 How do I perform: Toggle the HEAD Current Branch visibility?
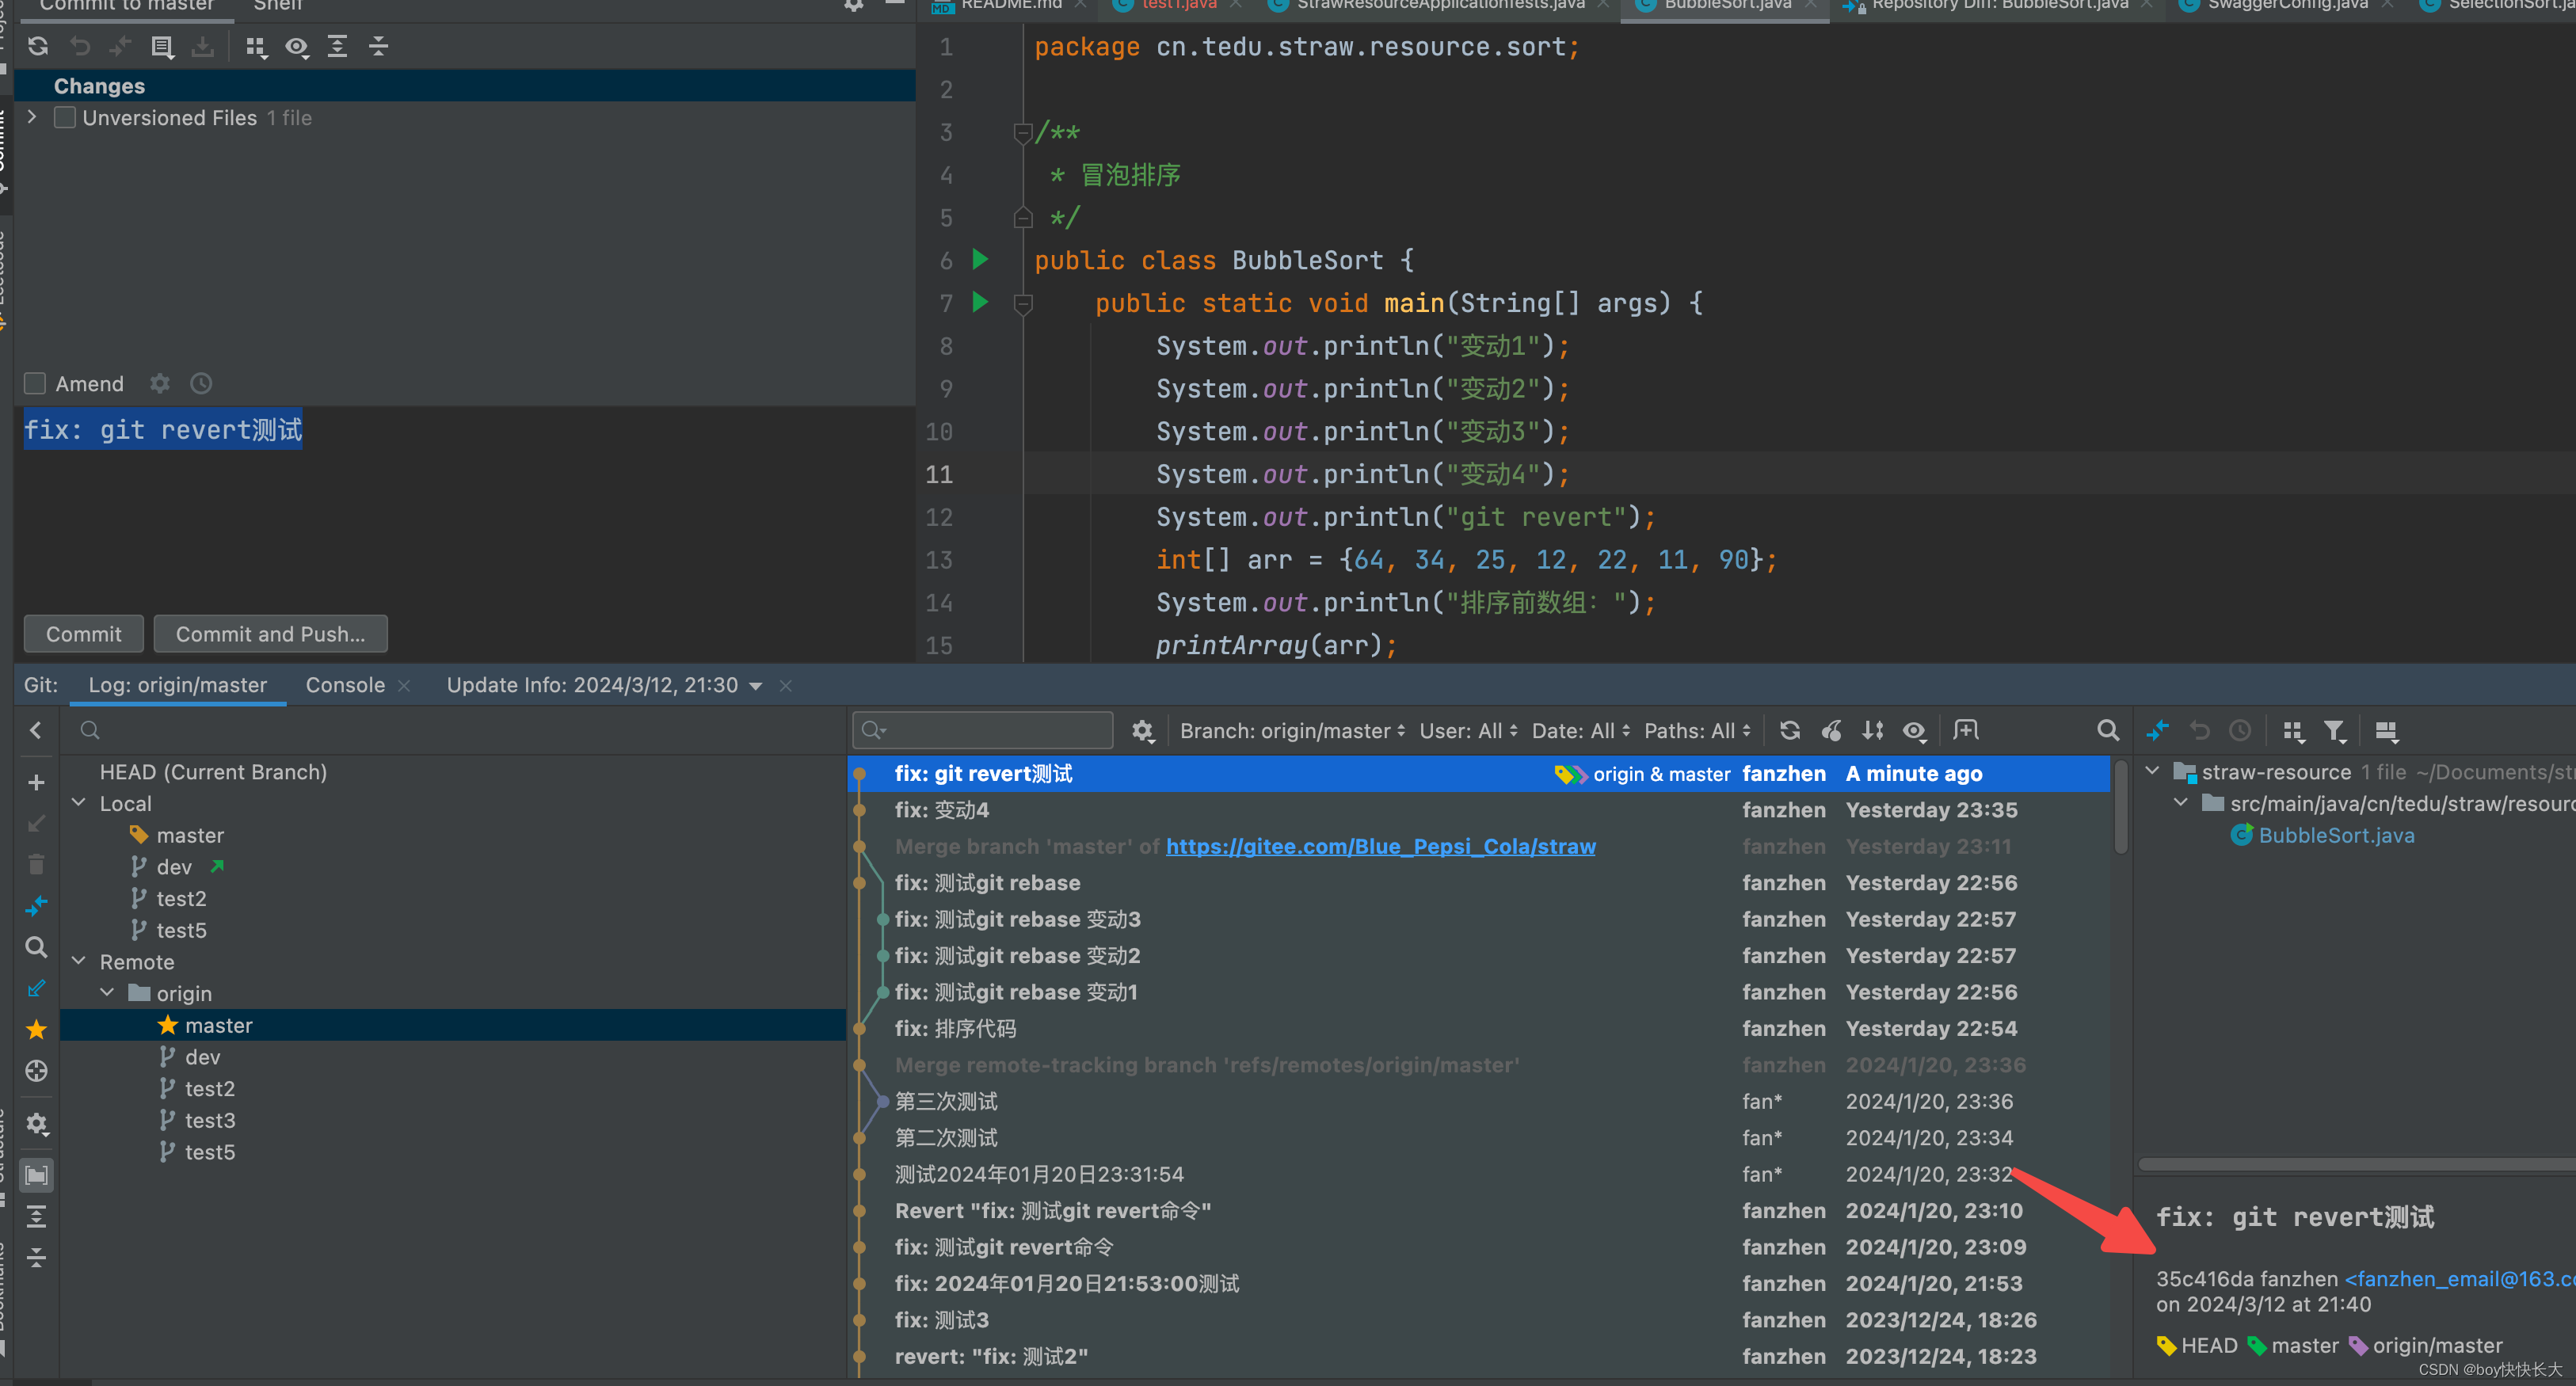pos(211,771)
